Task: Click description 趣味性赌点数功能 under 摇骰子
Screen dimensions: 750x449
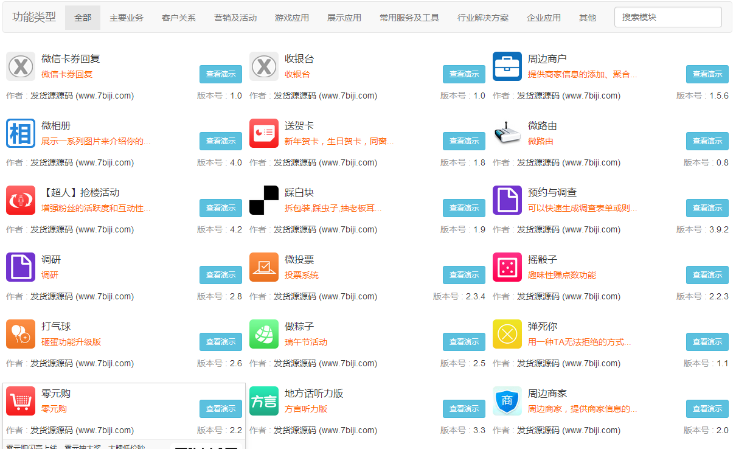Action: tap(562, 275)
